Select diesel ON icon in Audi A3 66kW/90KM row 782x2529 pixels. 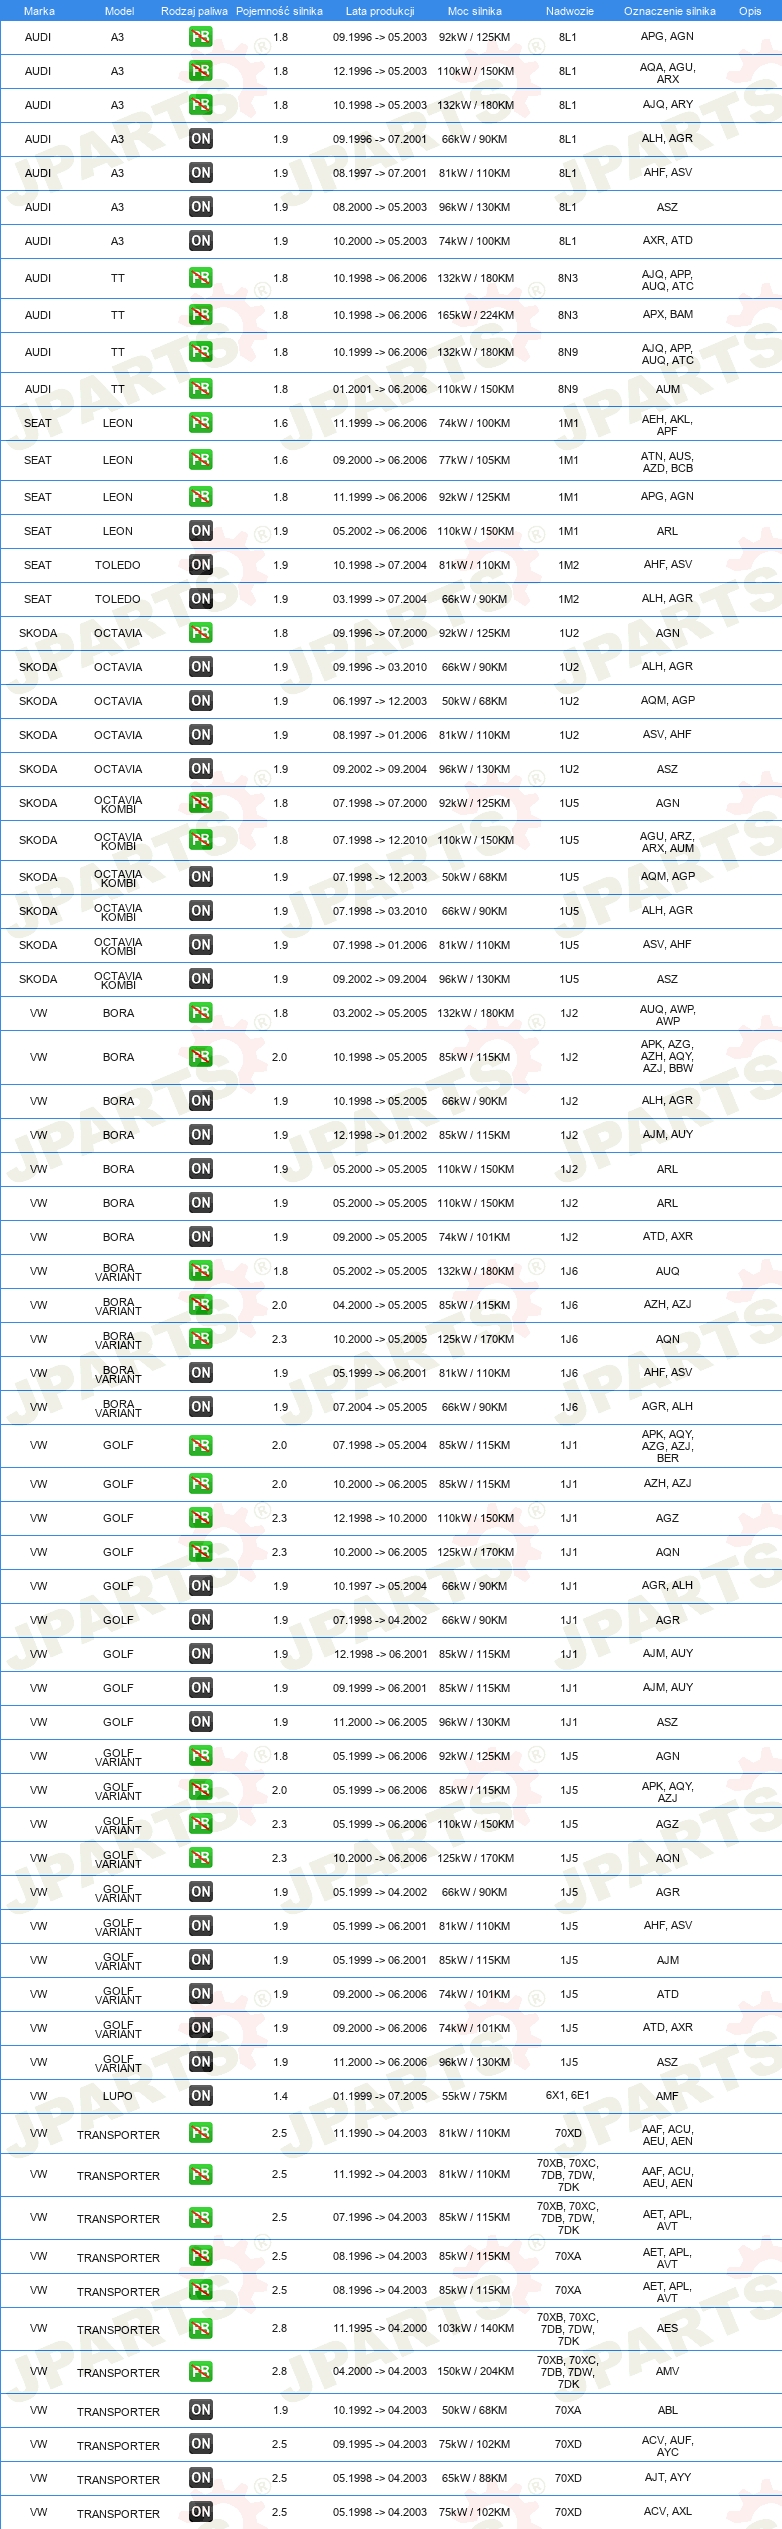201,139
